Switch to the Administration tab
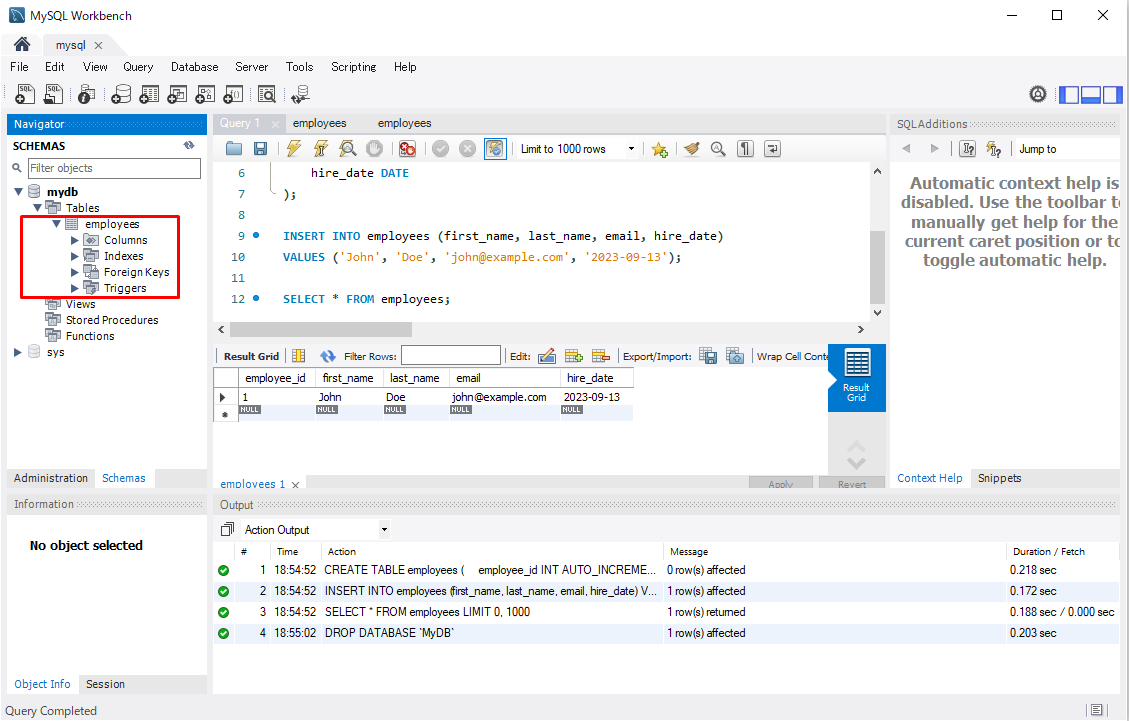This screenshot has height=721, width=1129. (51, 478)
